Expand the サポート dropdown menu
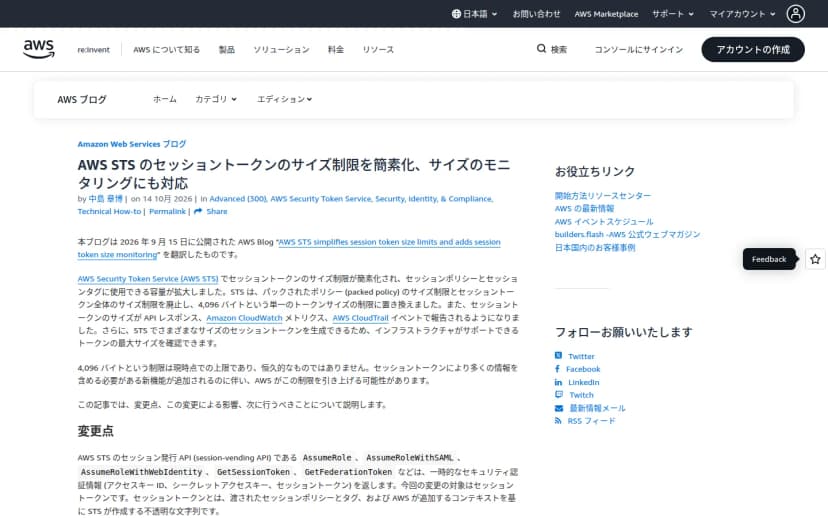Screen dimensions: 828x518 pos(673,14)
